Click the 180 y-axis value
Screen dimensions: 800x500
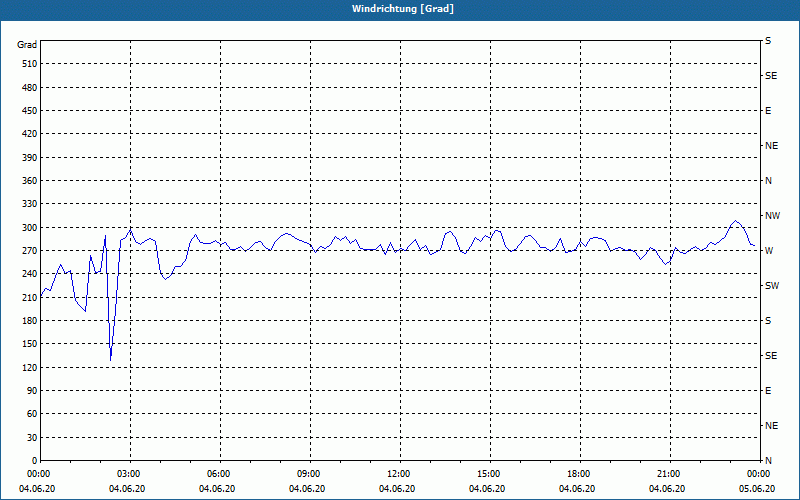[30, 321]
